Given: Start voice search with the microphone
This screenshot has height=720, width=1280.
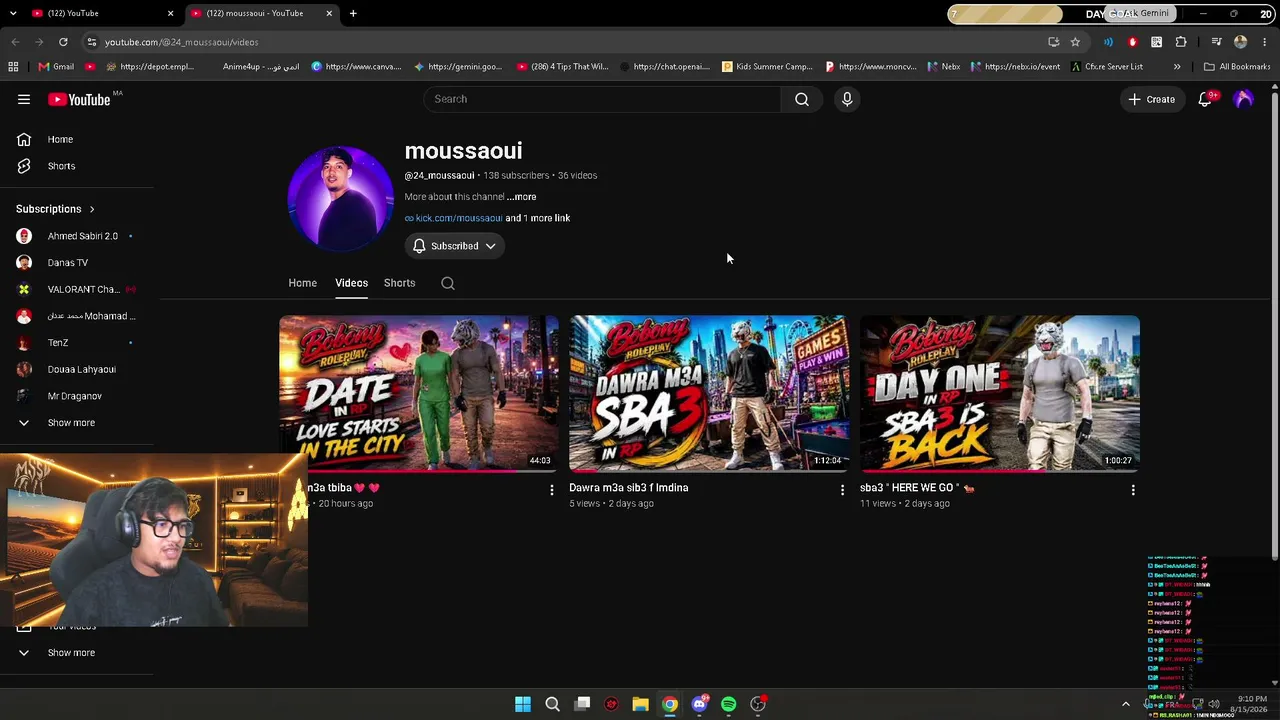Looking at the screenshot, I should click(x=847, y=99).
